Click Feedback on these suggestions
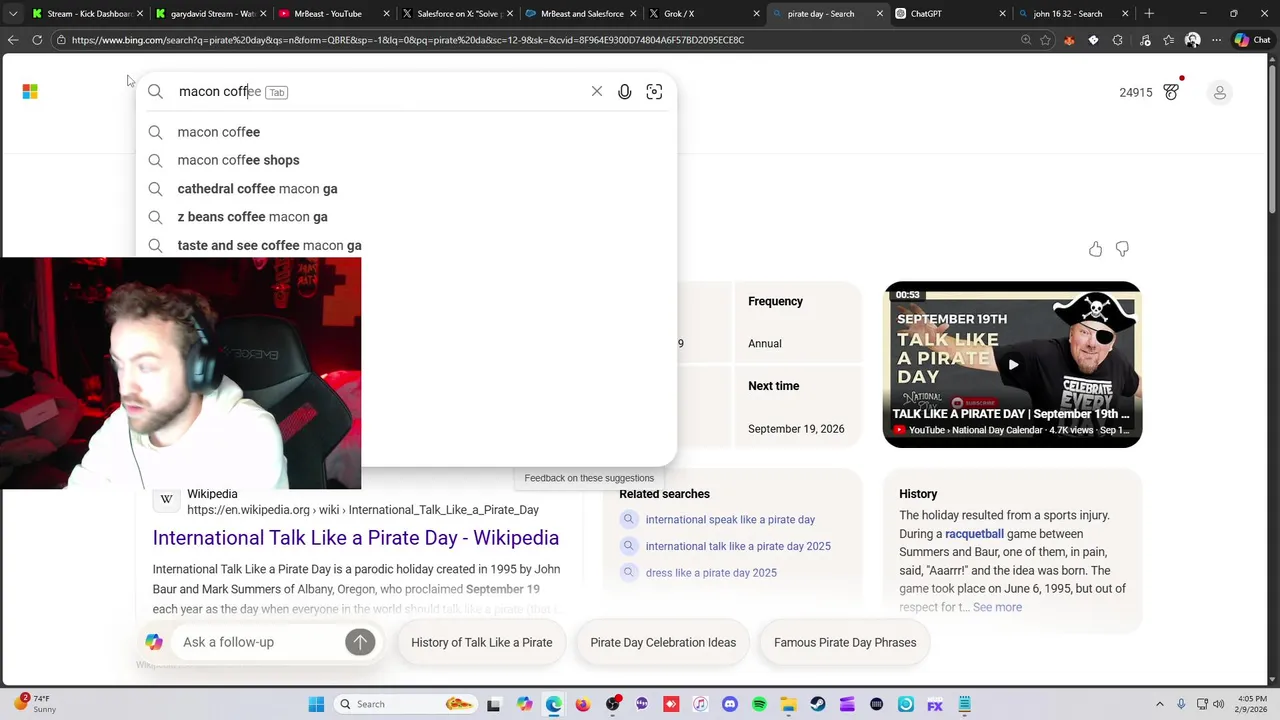 coord(589,478)
